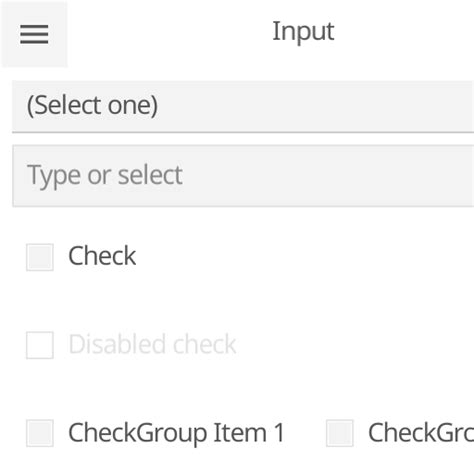
Task: Toggle the box beside Check
Action: tap(40, 257)
